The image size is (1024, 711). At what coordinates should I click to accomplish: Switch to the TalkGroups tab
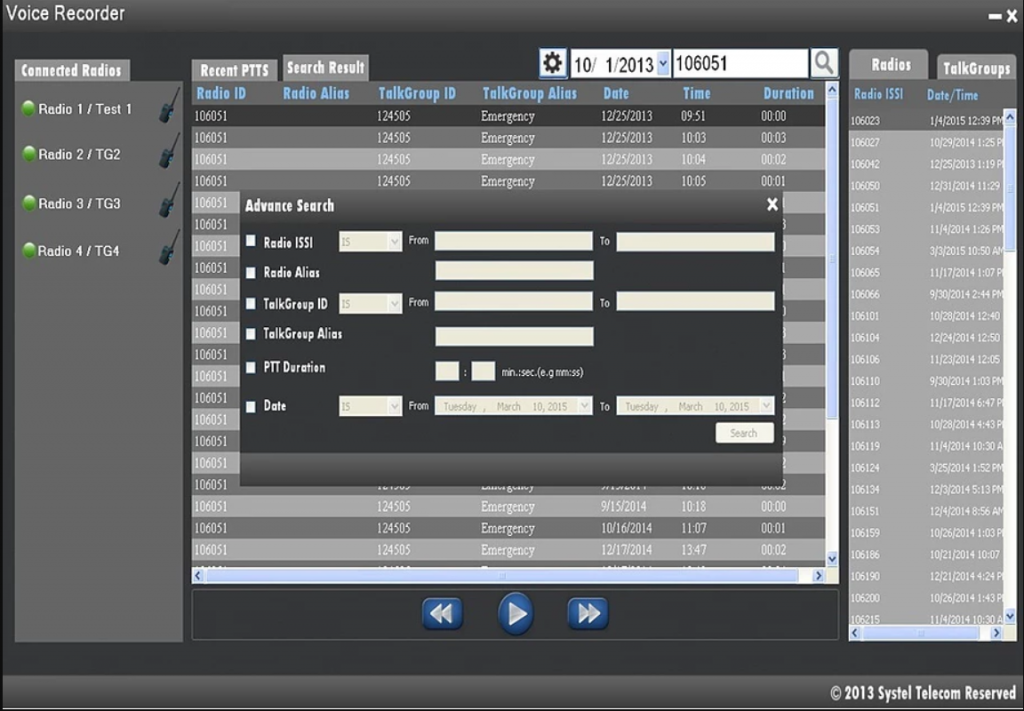(x=975, y=68)
